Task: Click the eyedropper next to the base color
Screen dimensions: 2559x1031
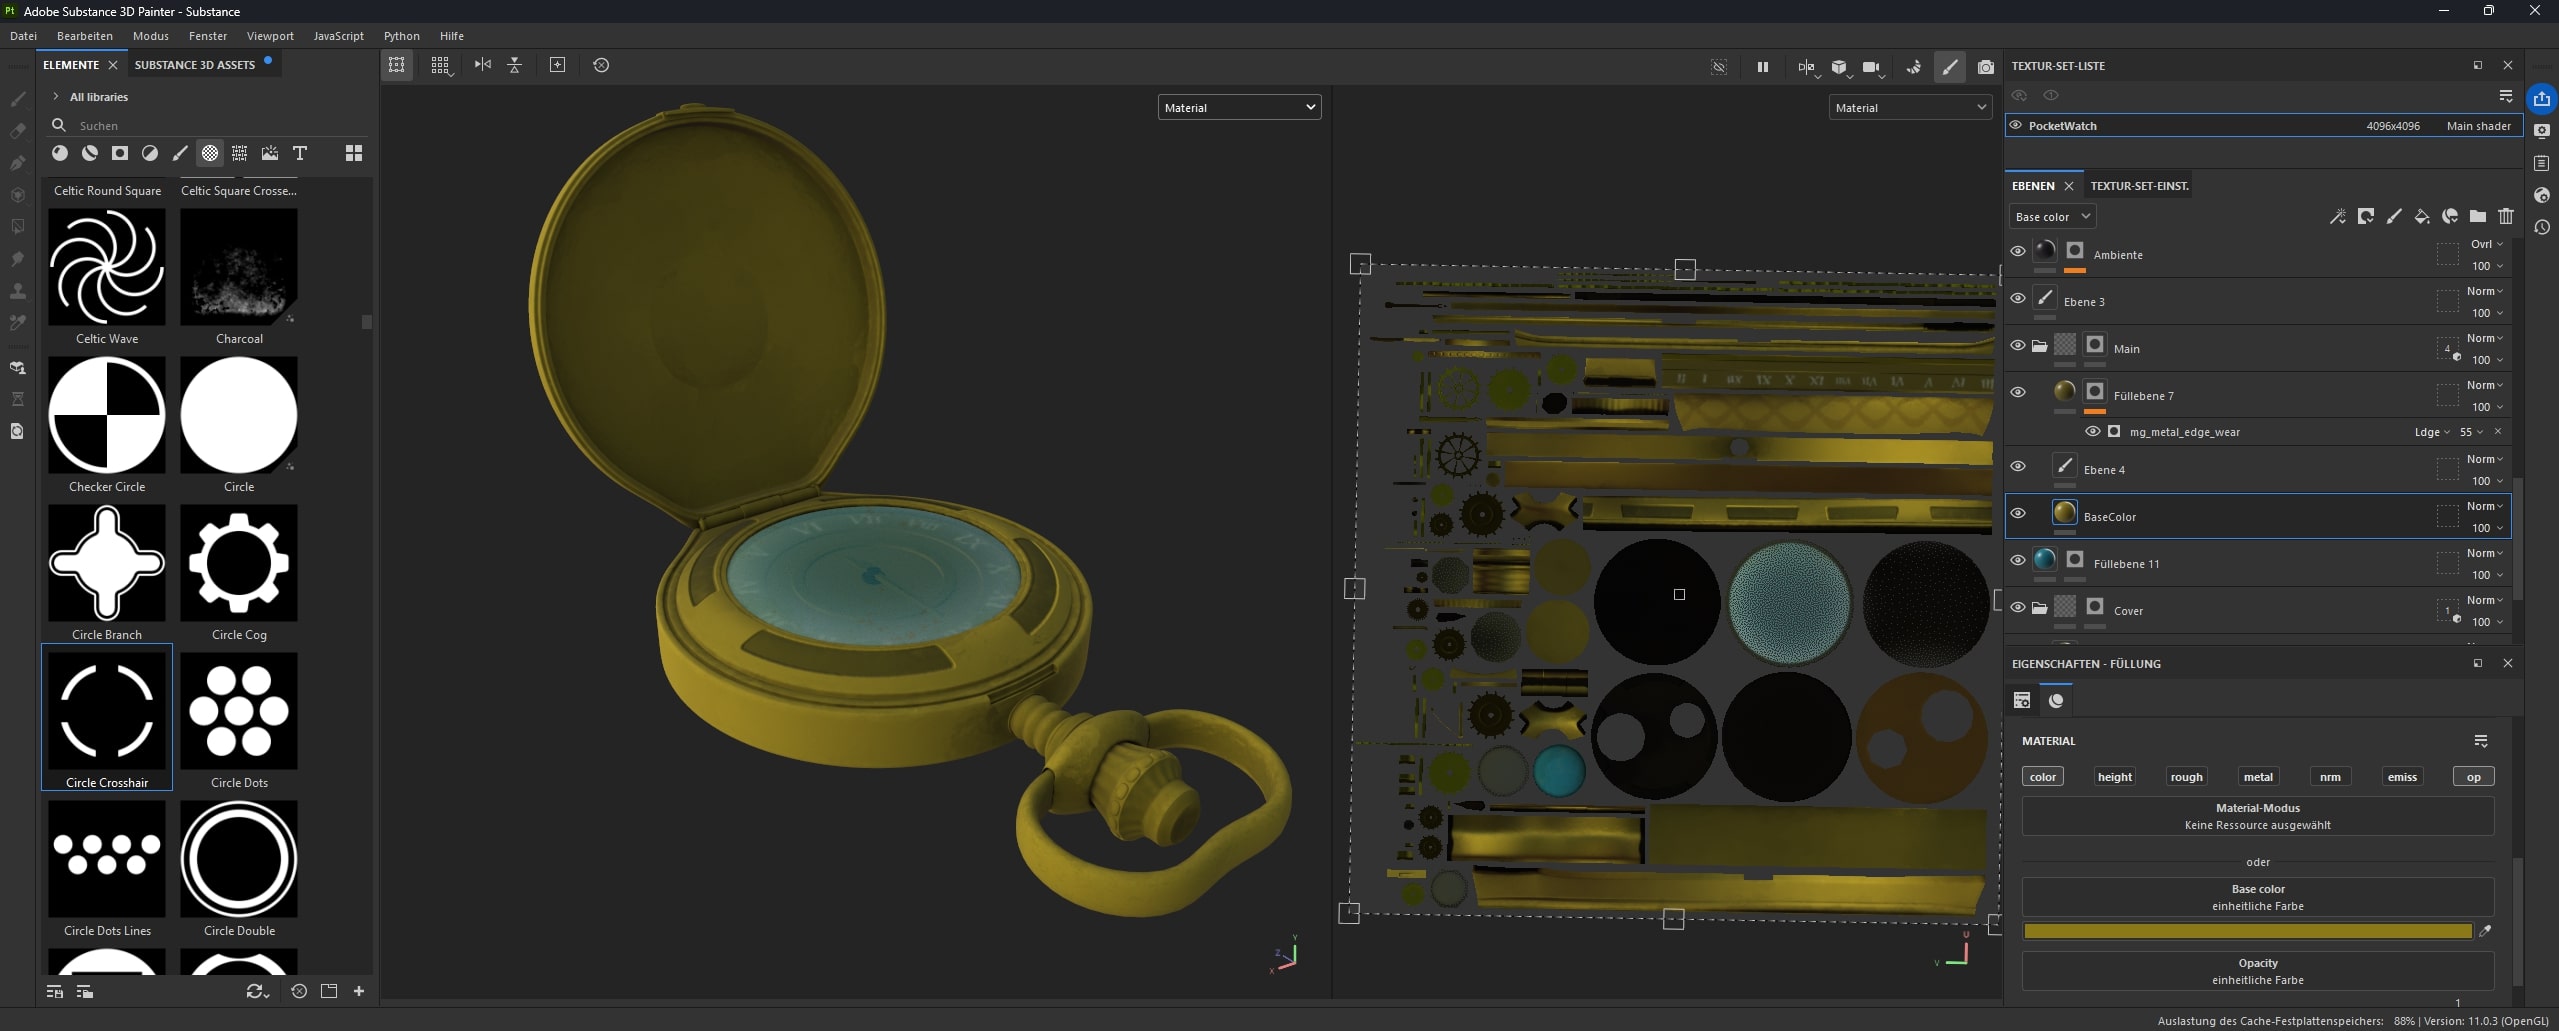Action: click(x=2485, y=931)
